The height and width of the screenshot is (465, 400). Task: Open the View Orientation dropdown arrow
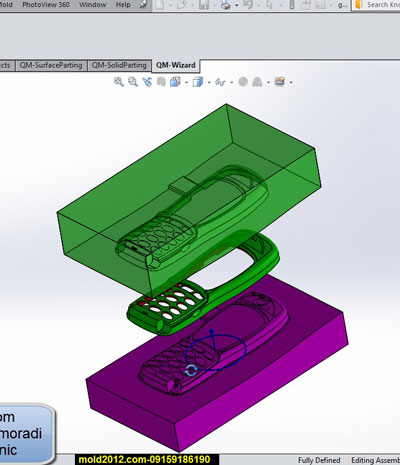click(x=186, y=82)
